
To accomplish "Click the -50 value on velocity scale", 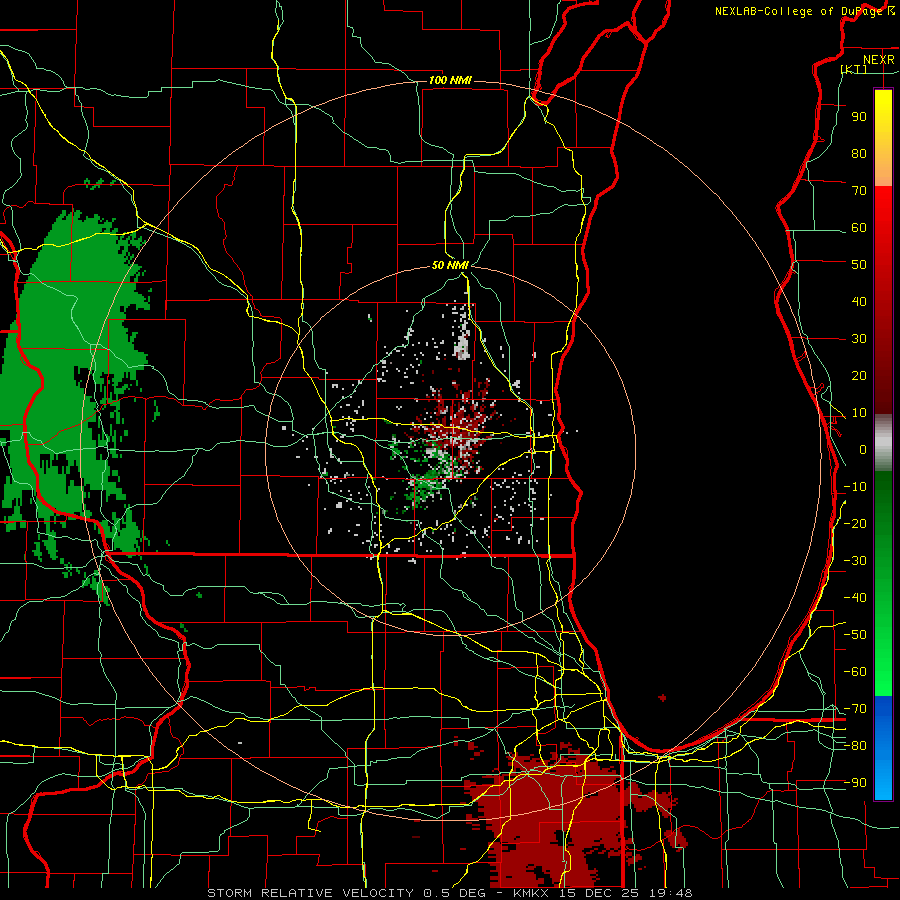I will pos(855,635).
